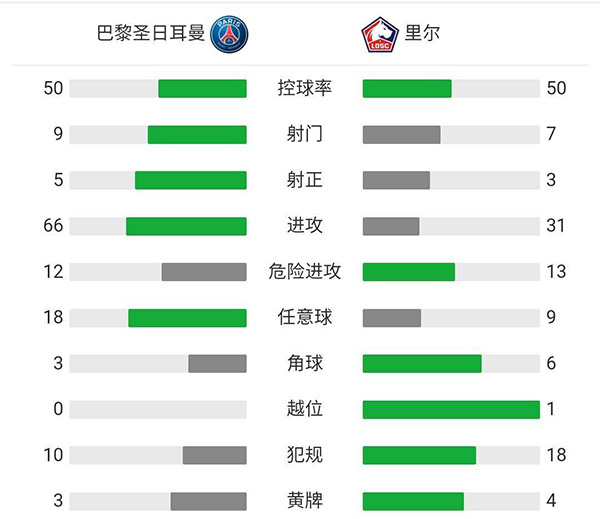600x519 pixels.
Task: Click the 控球率 stat label
Action: click(304, 88)
